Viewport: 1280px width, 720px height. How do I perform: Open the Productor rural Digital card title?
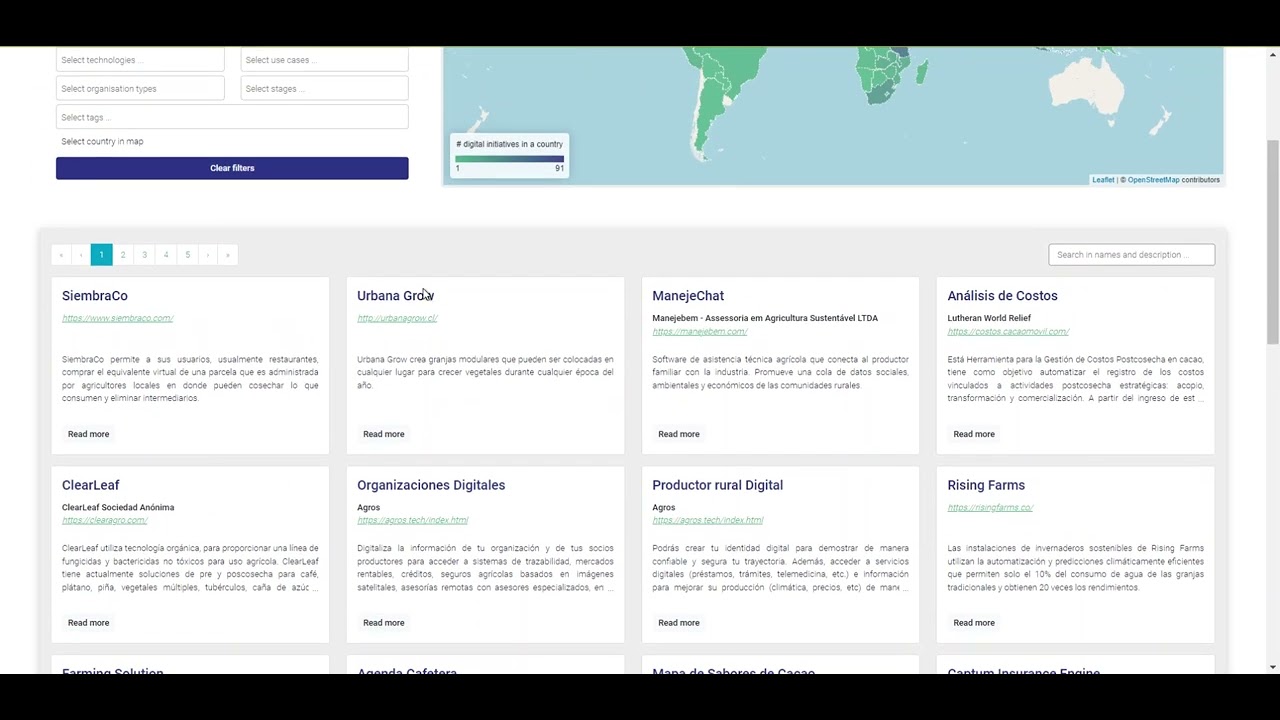pos(717,485)
